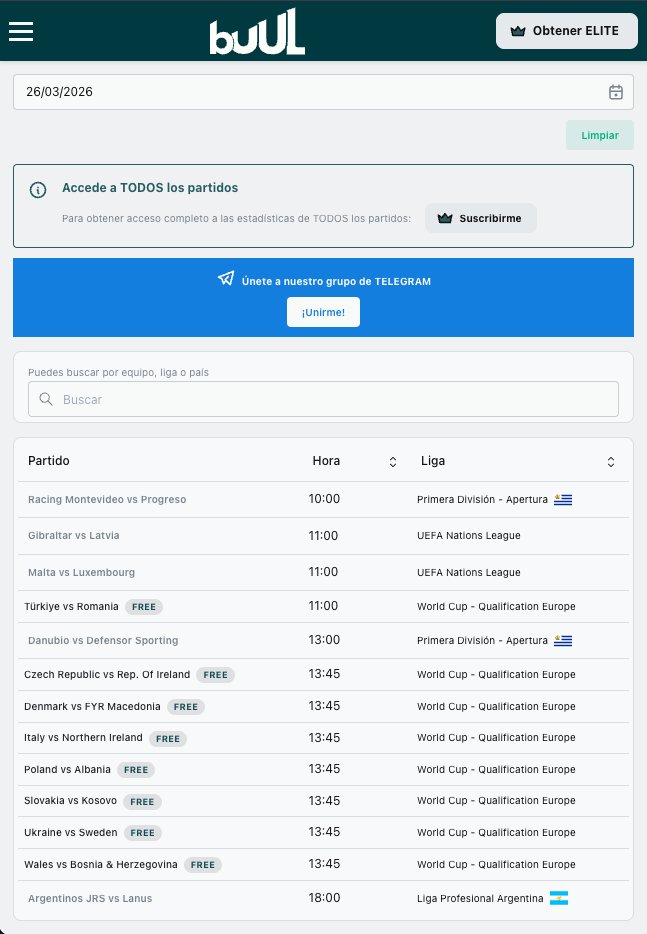Open Ukraine vs Sweden match
The width and height of the screenshot is (647, 934).
pyautogui.click(x=71, y=832)
